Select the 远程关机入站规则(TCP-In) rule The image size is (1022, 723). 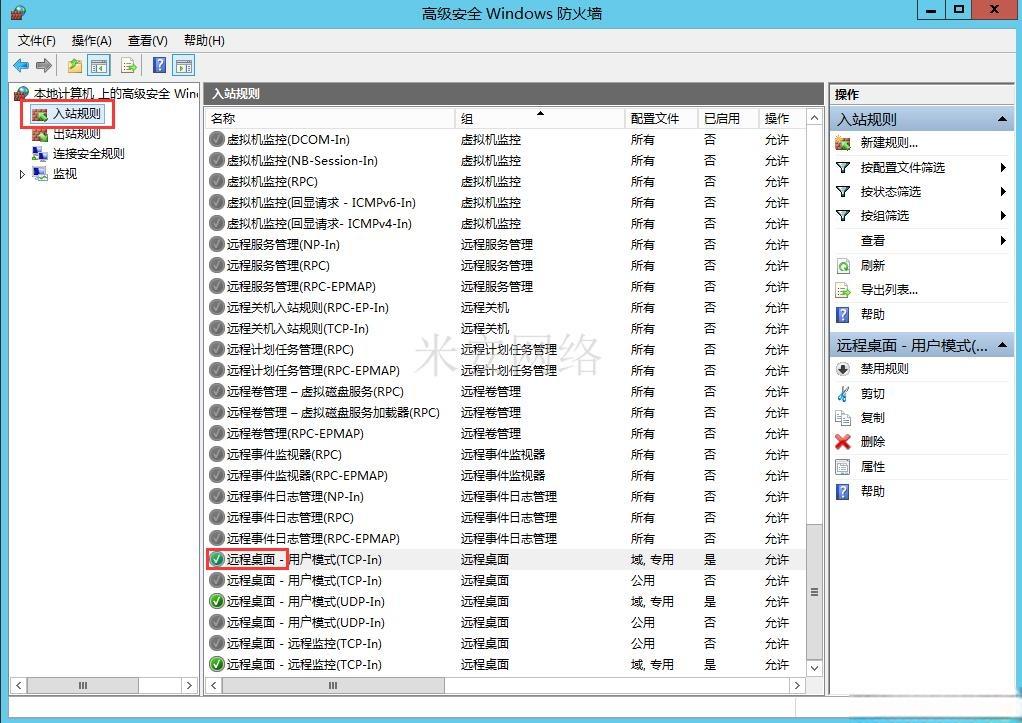coord(506,329)
